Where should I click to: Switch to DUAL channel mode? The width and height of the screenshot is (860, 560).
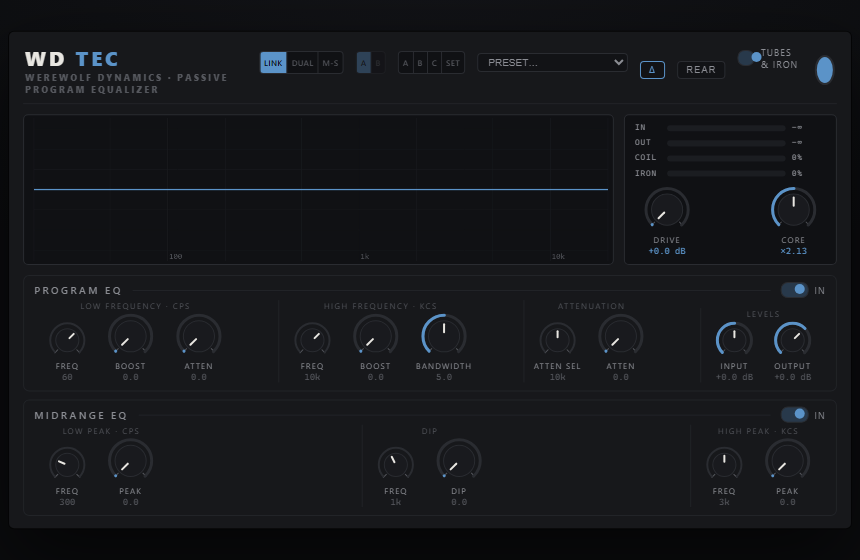pos(302,63)
